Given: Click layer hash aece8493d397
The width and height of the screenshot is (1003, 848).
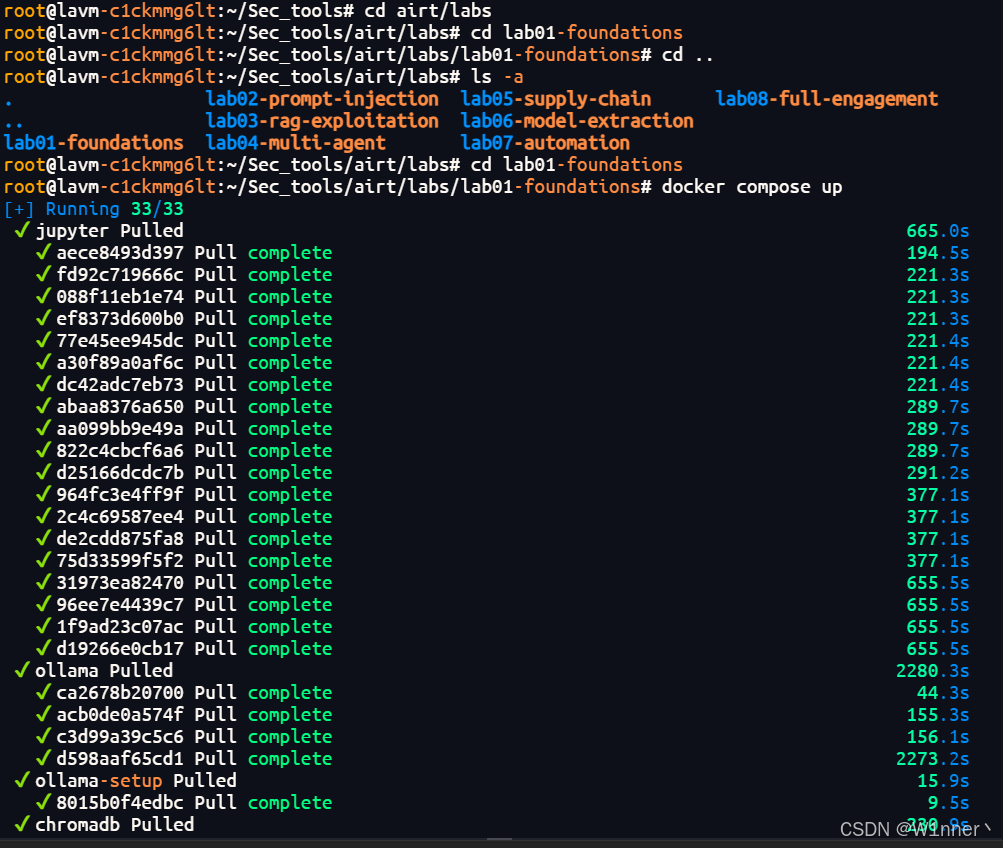Looking at the screenshot, I should pyautogui.click(x=120, y=253).
